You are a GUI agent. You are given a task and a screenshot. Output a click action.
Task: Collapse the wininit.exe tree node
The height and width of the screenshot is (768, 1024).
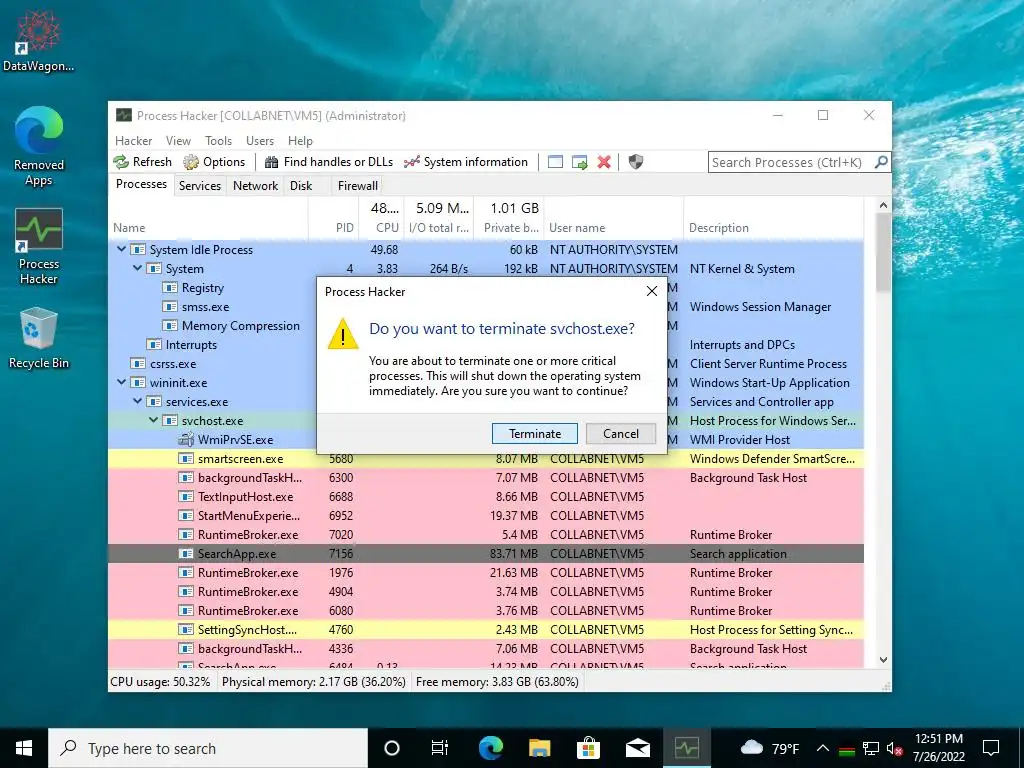click(x=121, y=382)
